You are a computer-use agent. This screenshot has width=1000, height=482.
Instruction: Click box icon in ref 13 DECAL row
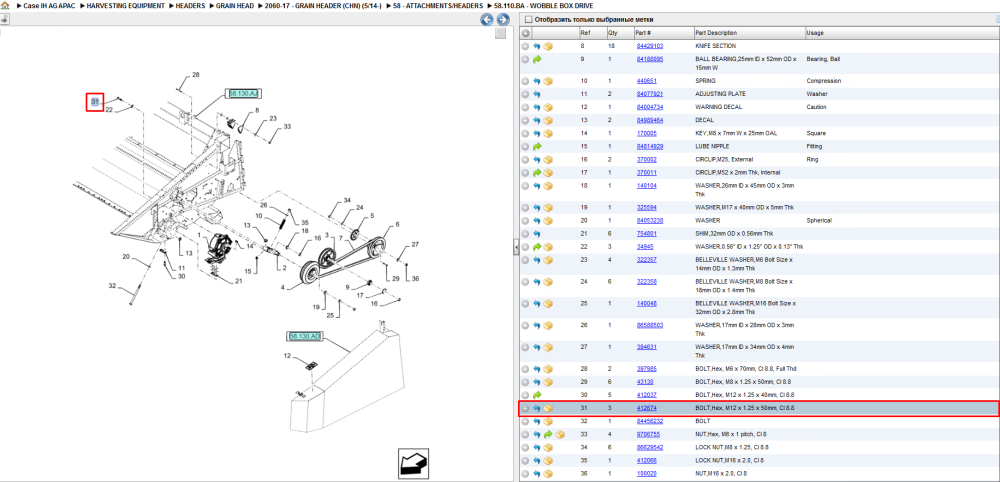point(548,120)
